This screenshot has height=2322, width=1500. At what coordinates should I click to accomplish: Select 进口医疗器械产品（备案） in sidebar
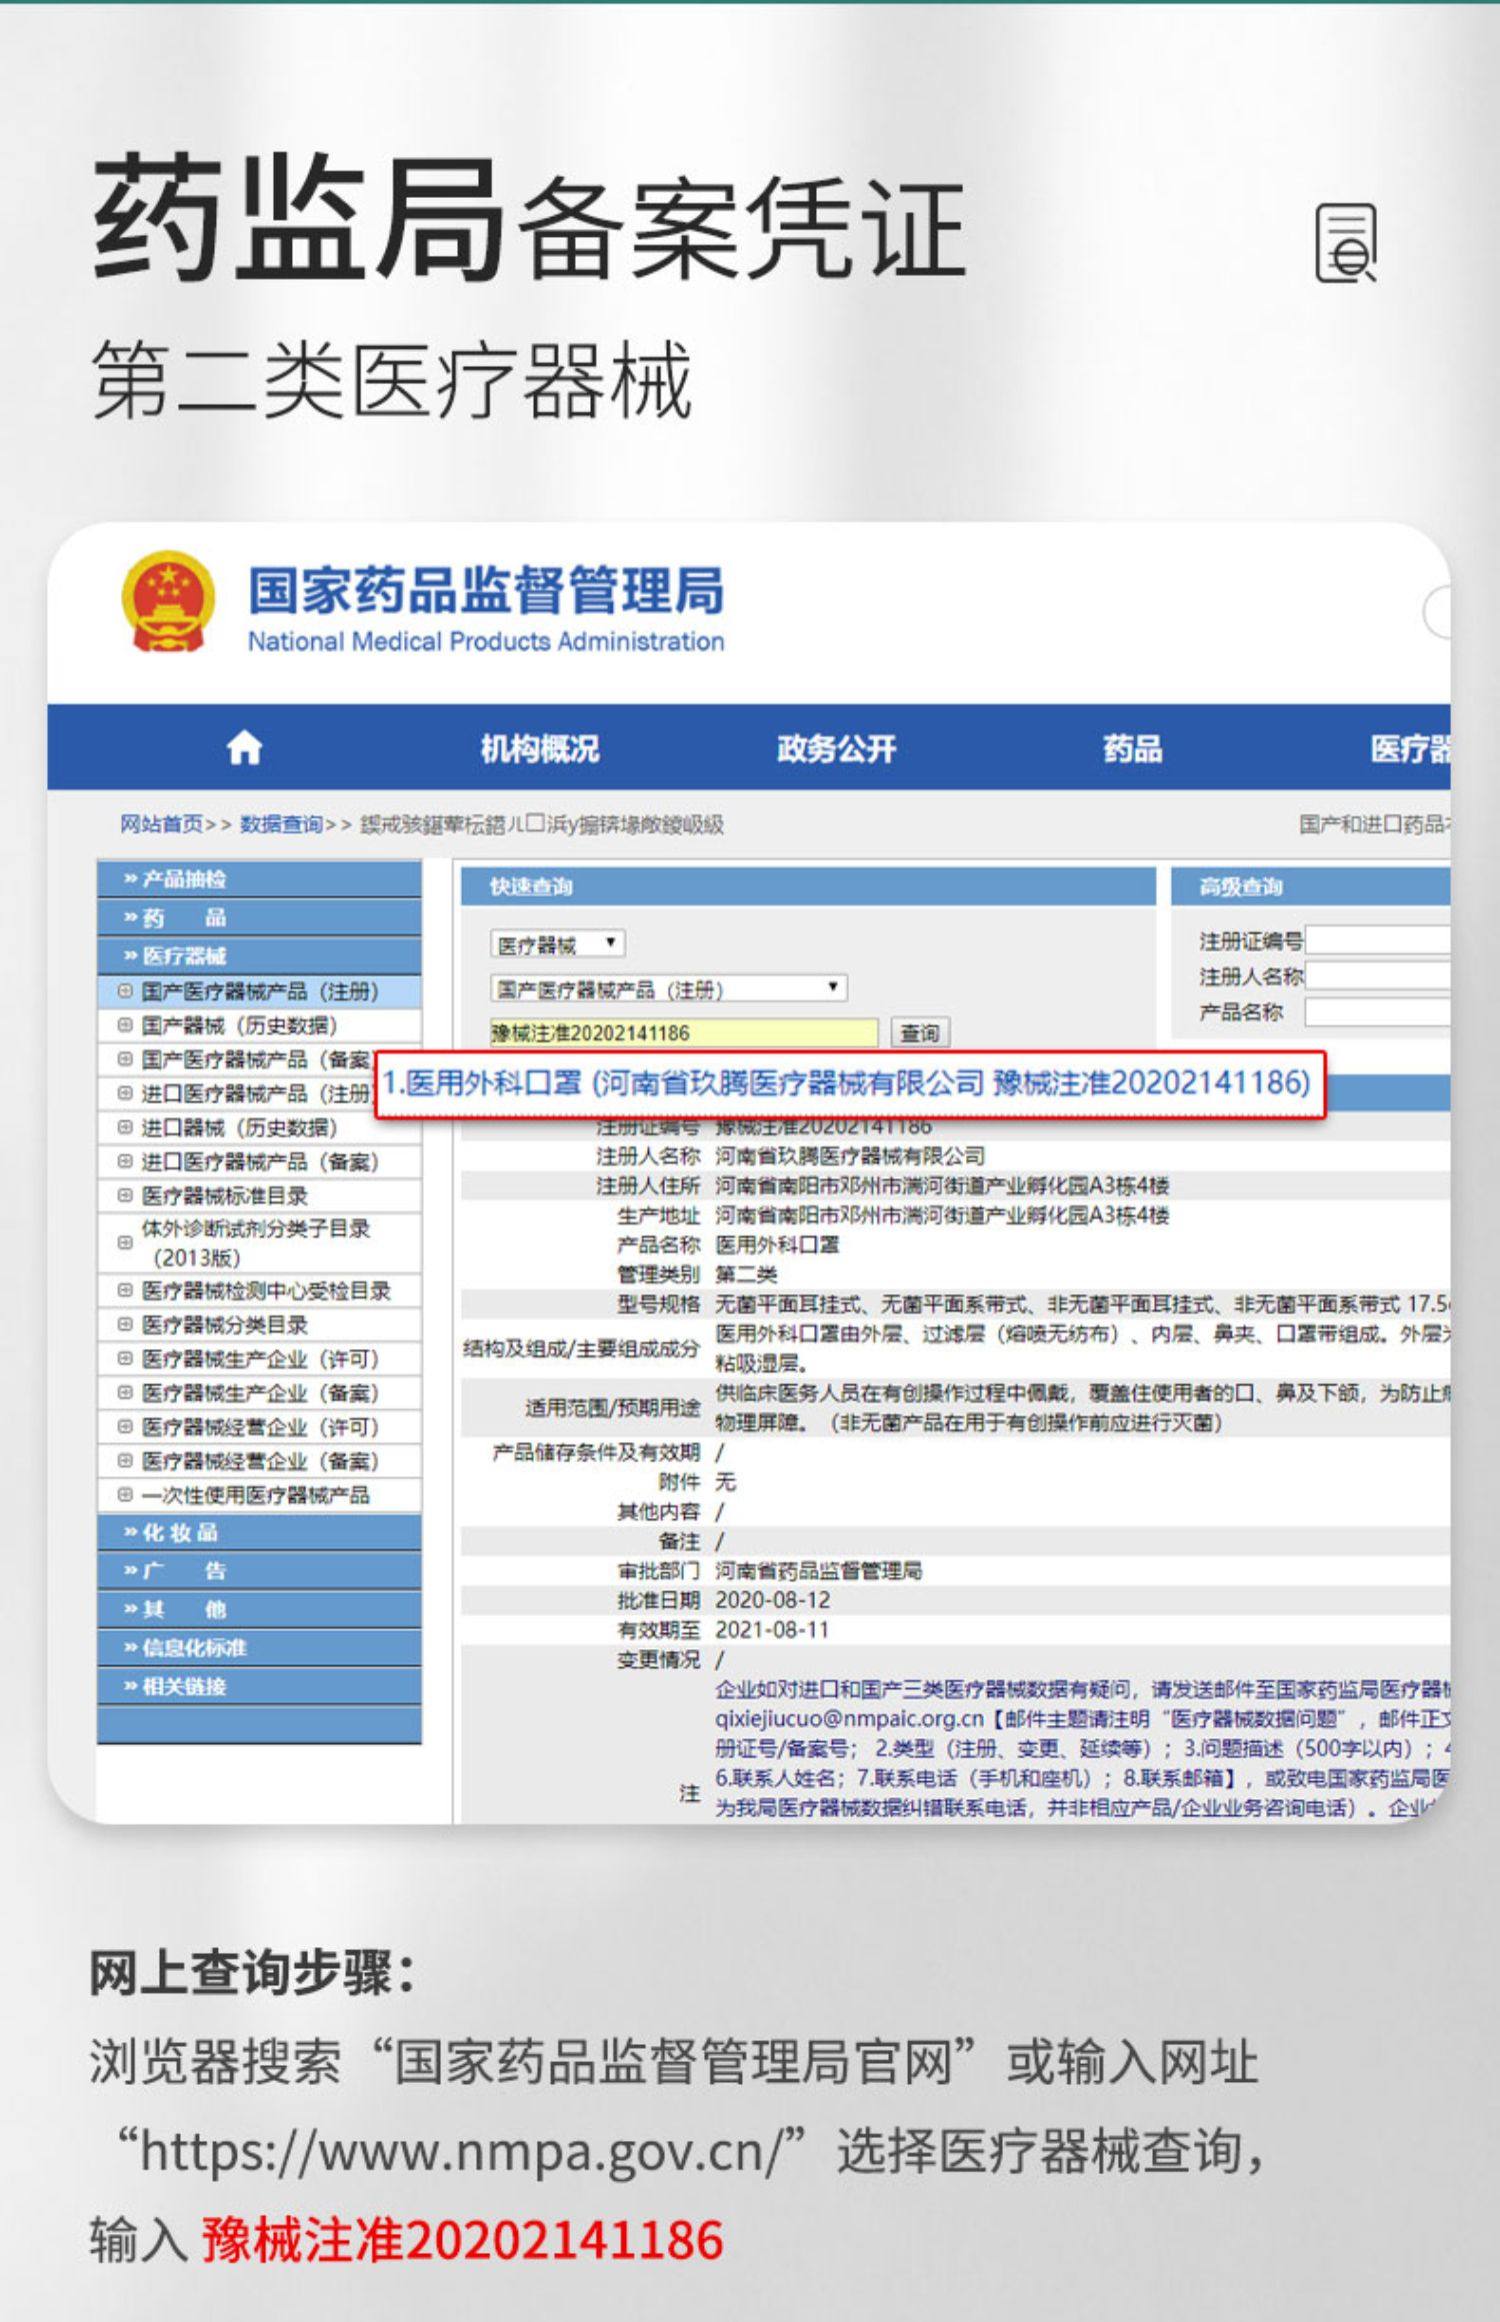click(259, 1161)
